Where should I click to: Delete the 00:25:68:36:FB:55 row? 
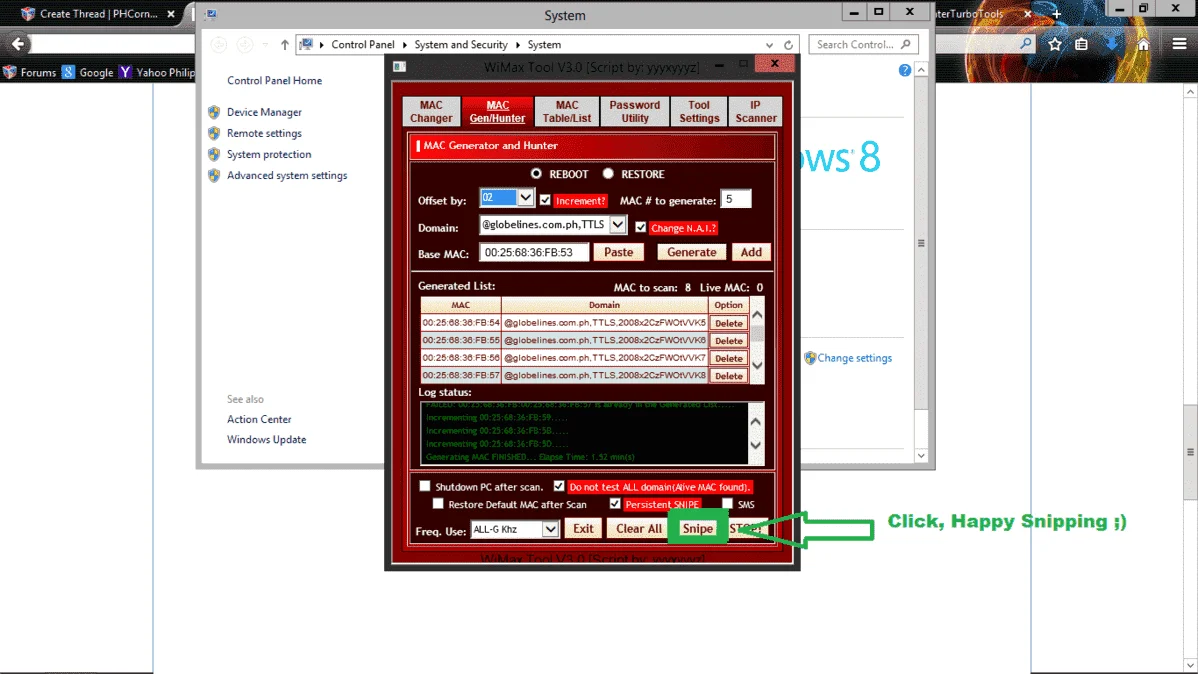click(728, 341)
